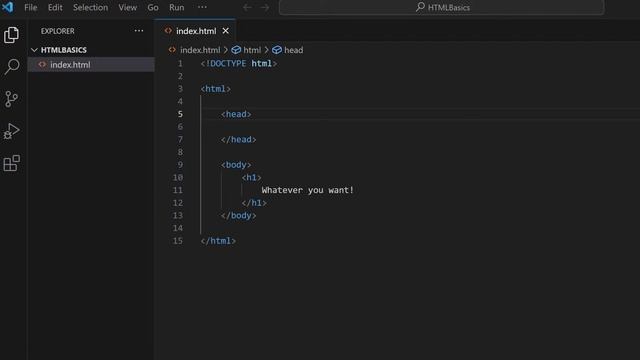Close the index.html editor tab
Screen dimensions: 640x360
[226, 31]
